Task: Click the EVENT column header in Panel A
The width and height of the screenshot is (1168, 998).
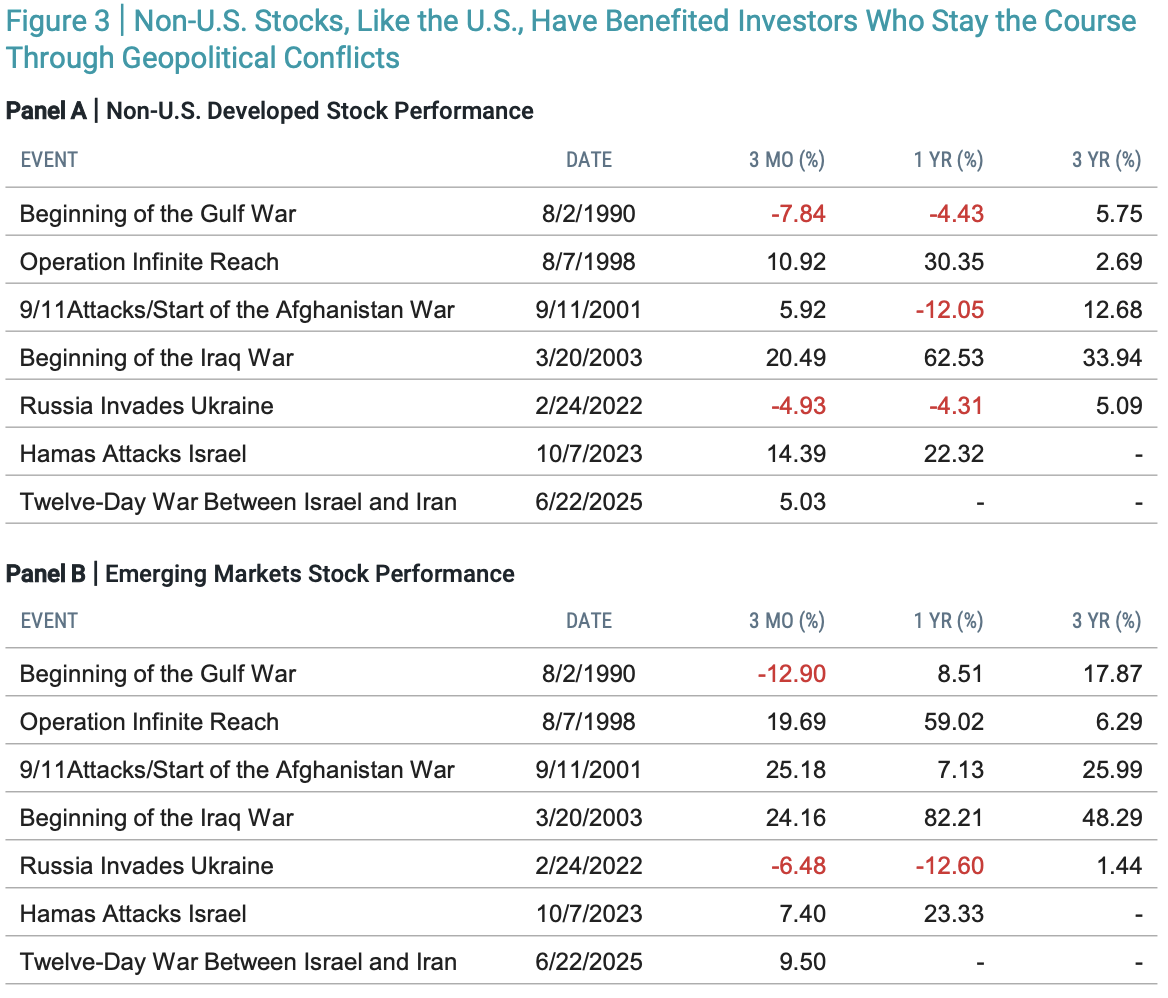Action: click(49, 159)
